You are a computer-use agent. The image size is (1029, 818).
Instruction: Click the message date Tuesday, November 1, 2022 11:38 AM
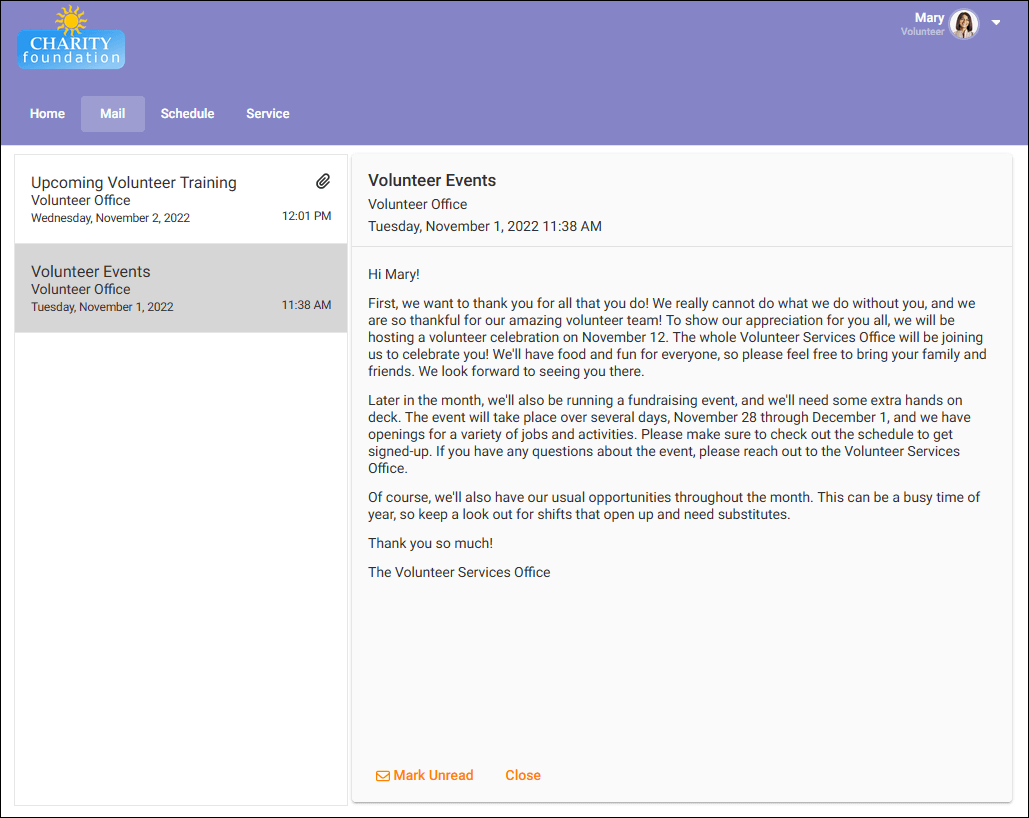485,227
